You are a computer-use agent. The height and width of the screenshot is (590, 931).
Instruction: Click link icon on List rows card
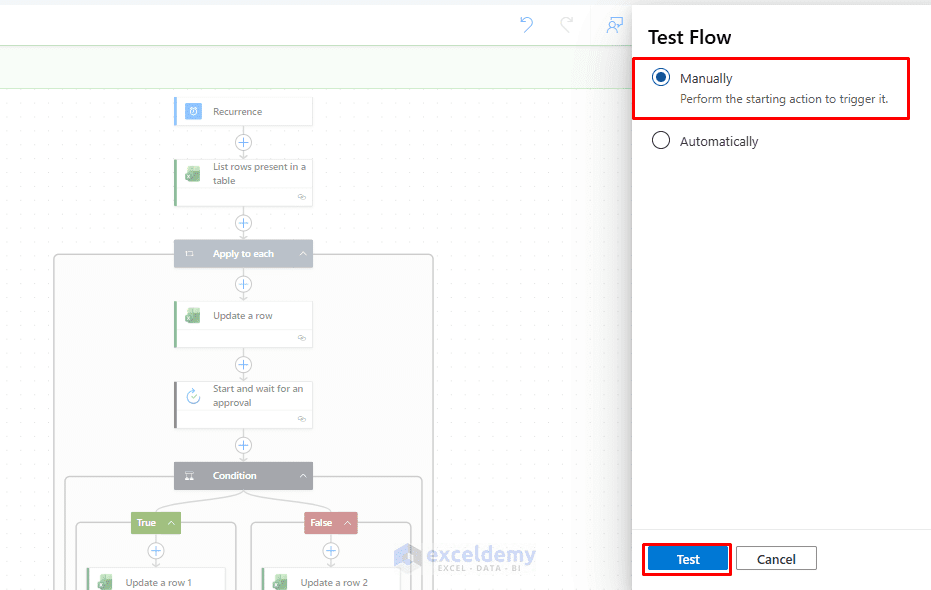click(x=302, y=197)
